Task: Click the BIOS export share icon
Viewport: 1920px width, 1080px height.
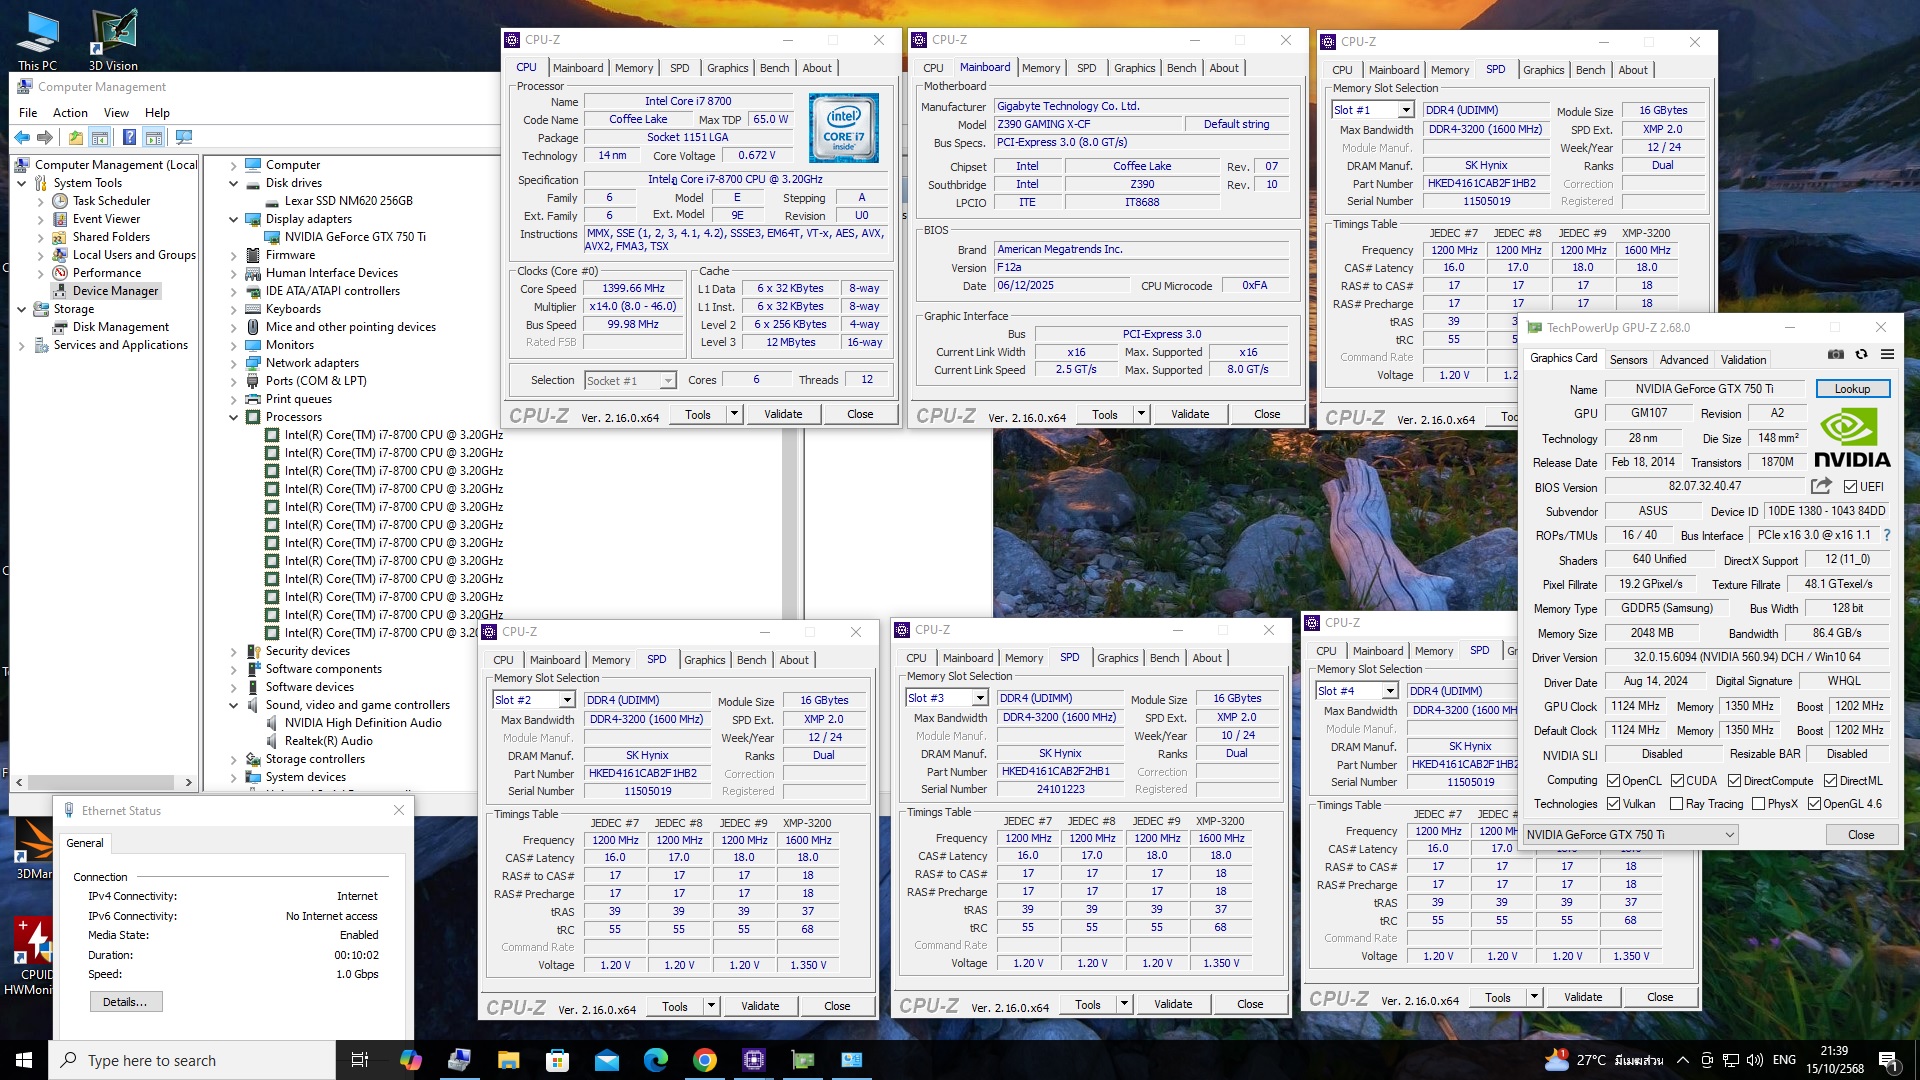Action: (x=1821, y=486)
